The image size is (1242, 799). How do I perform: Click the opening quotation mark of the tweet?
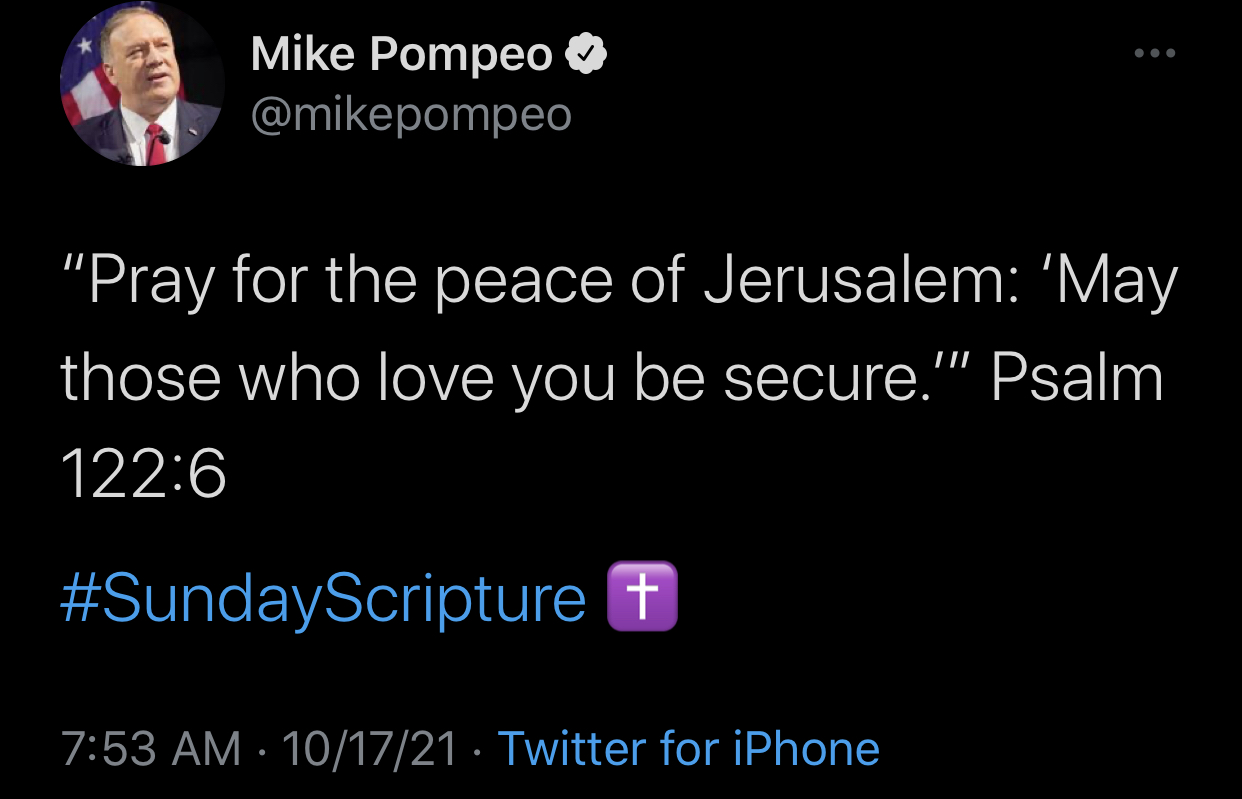[74, 266]
